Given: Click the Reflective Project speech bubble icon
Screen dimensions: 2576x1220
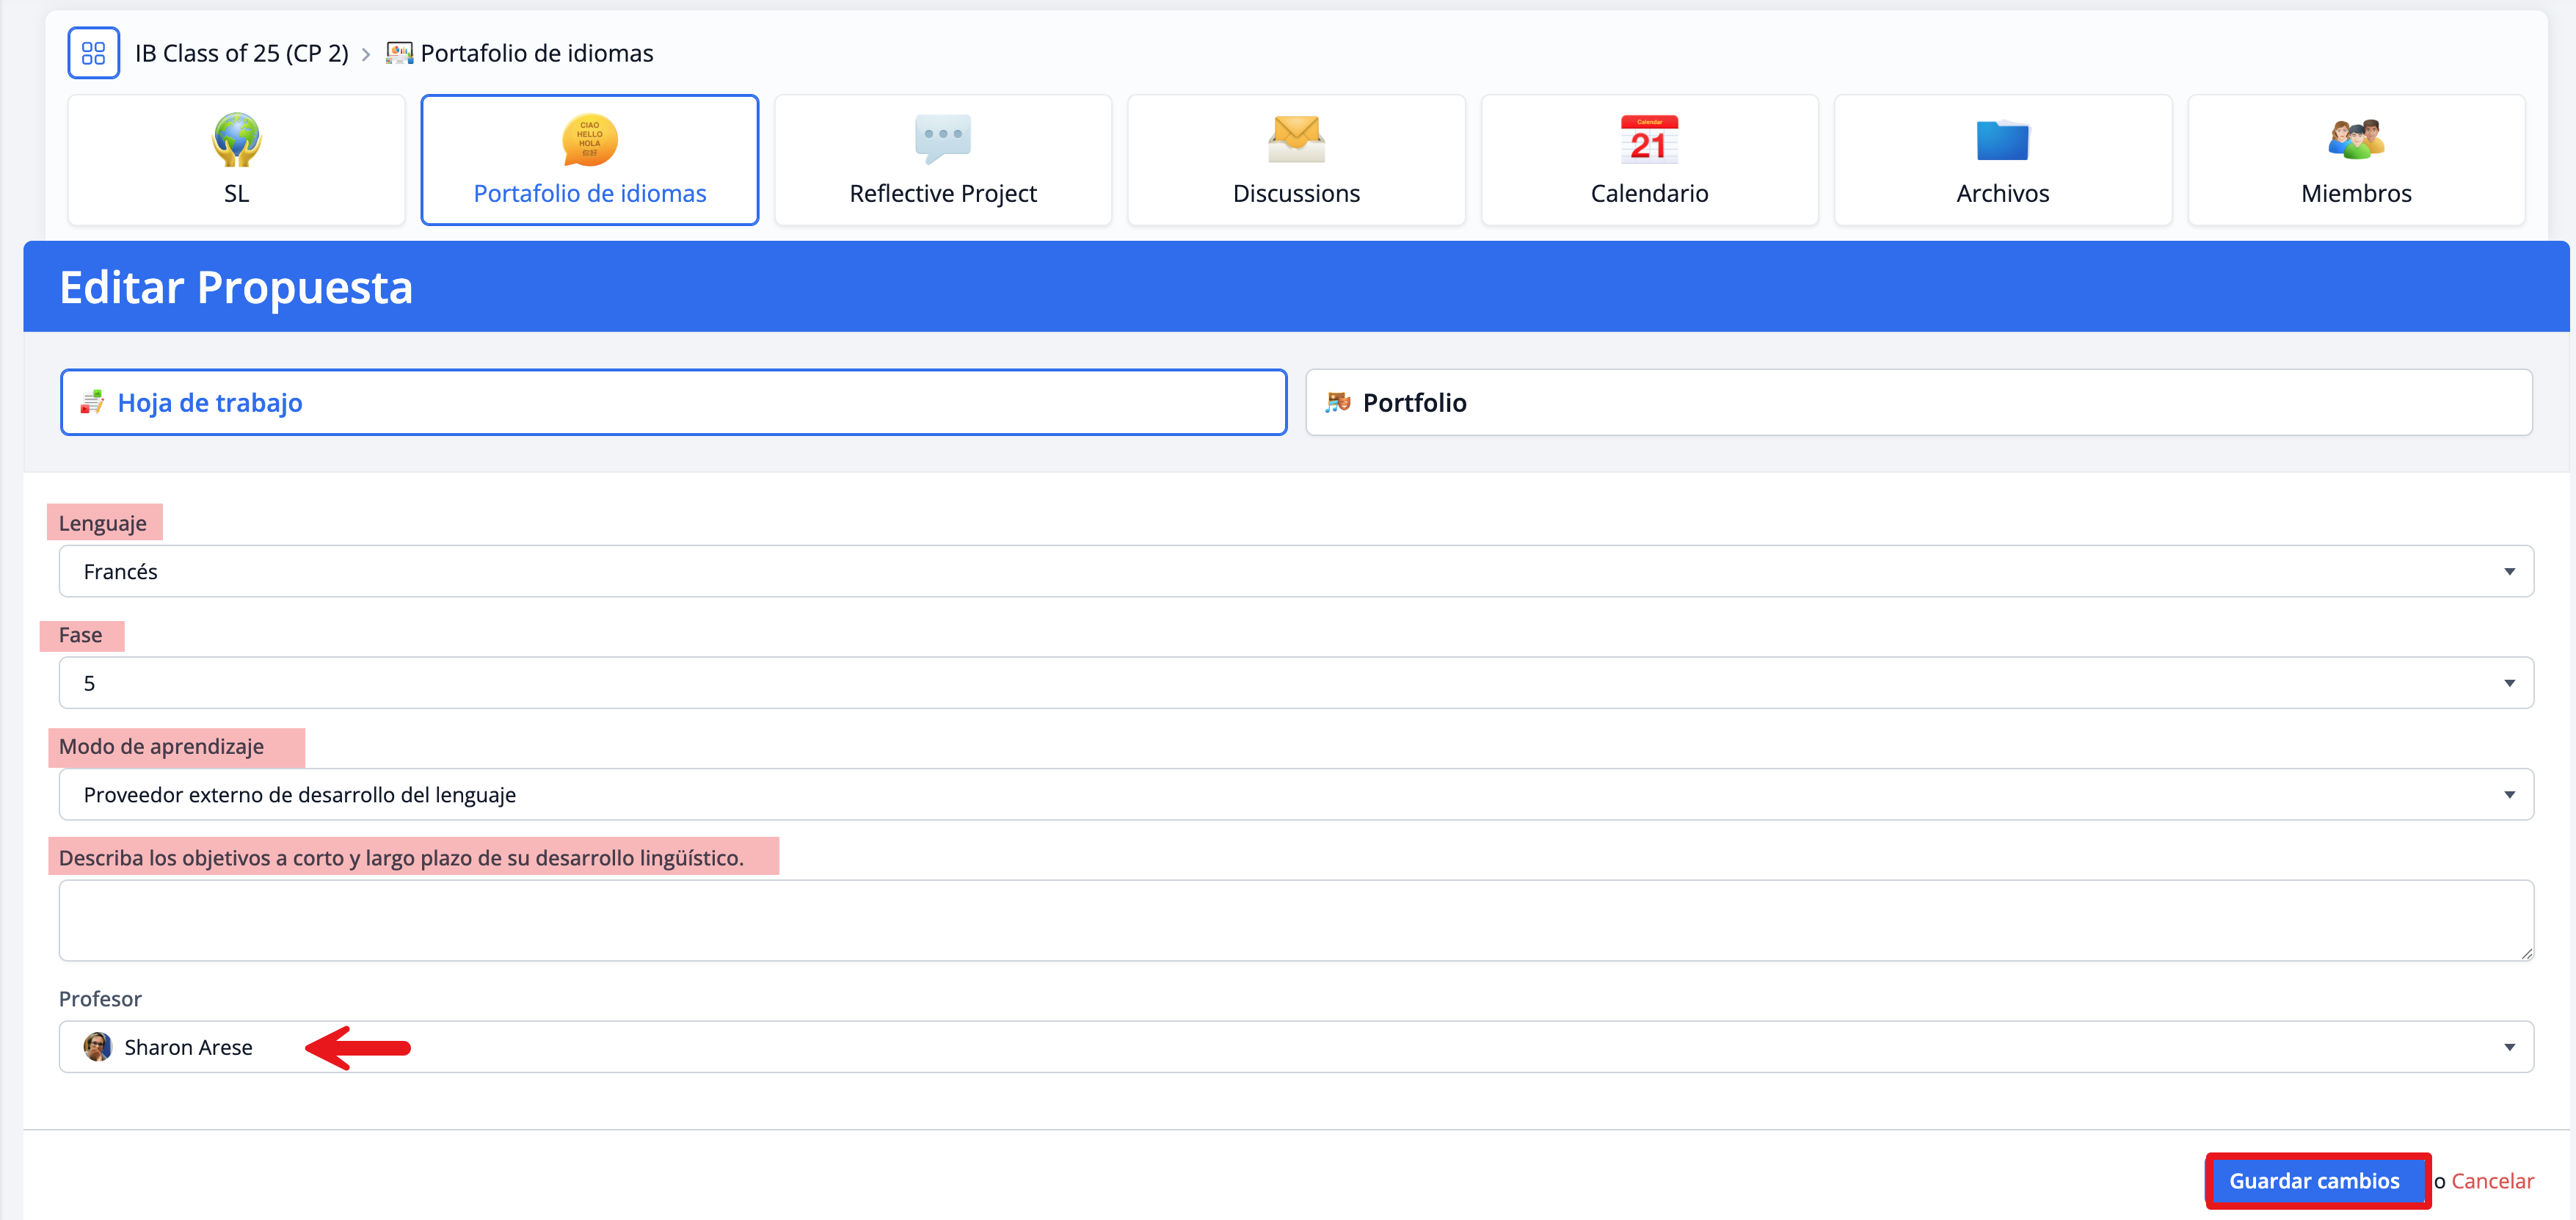Looking at the screenshot, I should pyautogui.click(x=942, y=139).
